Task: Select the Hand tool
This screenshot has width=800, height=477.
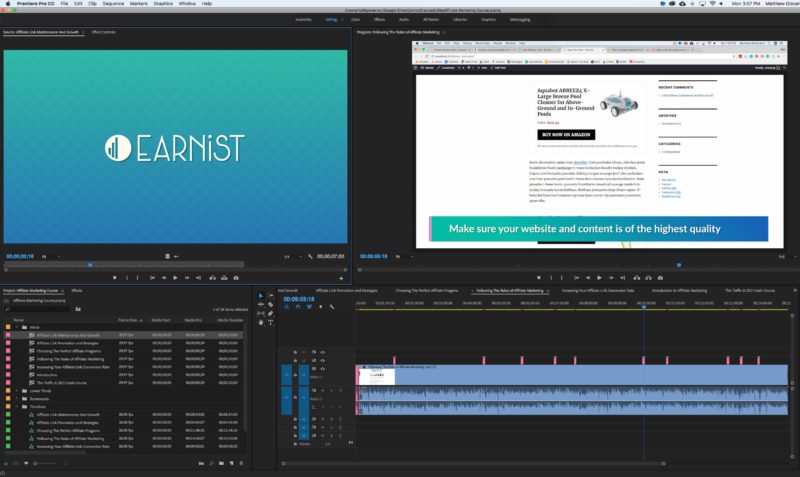Action: click(261, 322)
